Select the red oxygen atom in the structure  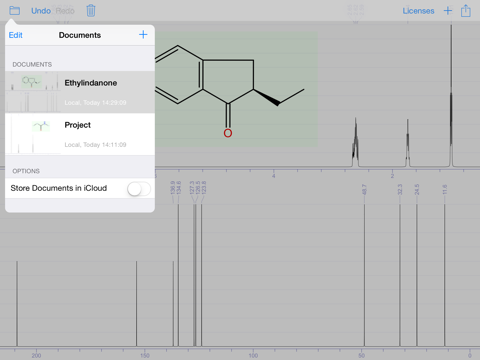coord(228,133)
